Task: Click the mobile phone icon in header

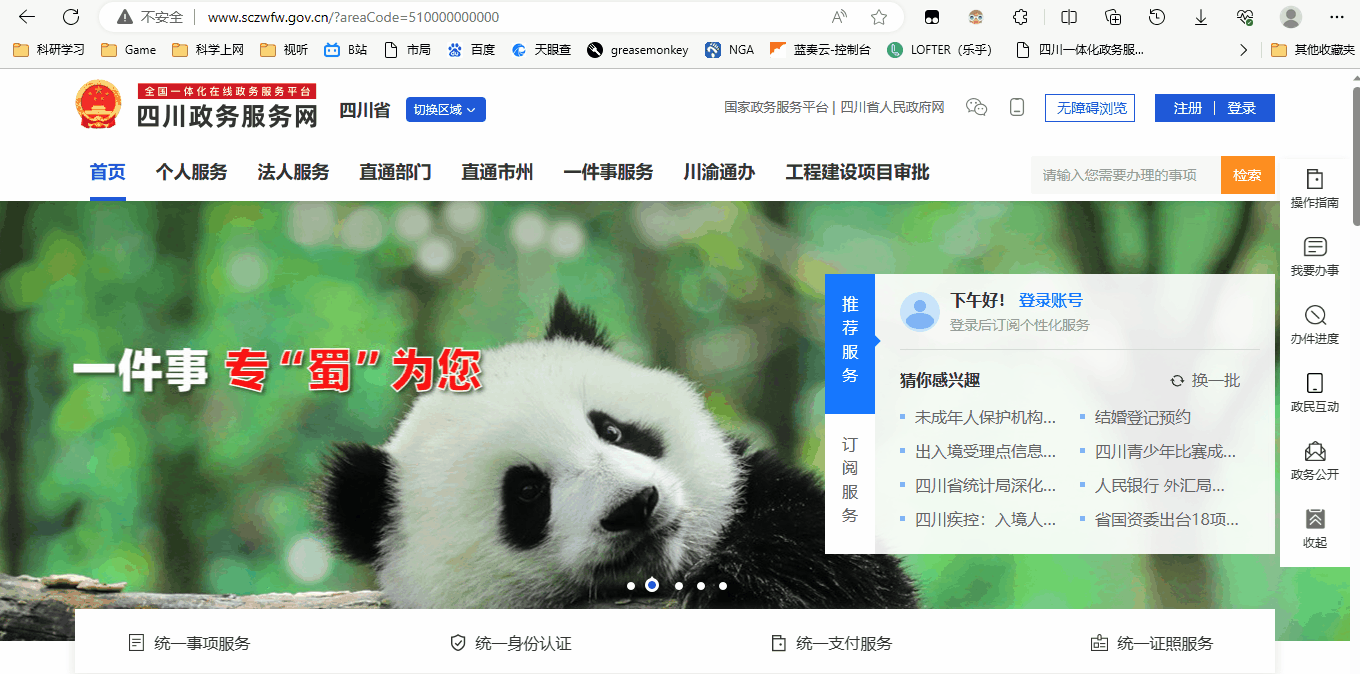Action: (1017, 107)
